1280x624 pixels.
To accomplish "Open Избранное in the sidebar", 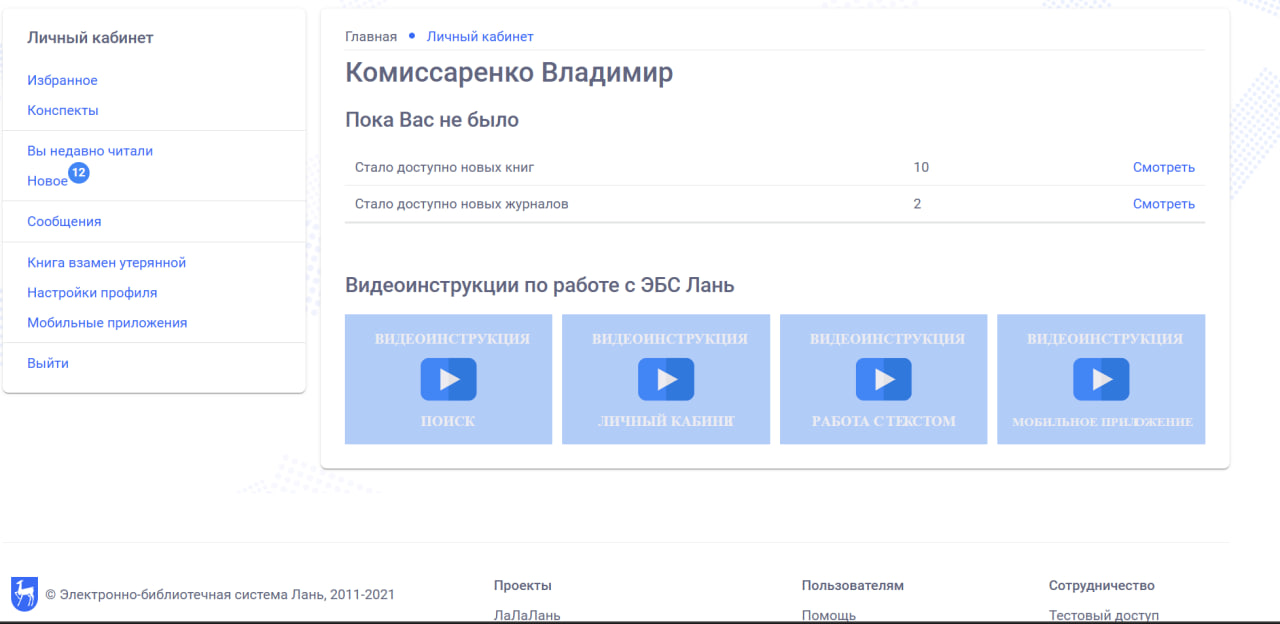I will tap(62, 80).
